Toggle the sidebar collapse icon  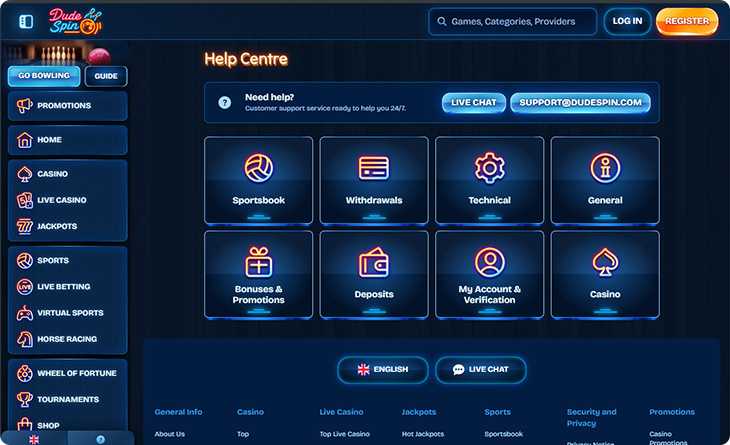click(x=26, y=21)
